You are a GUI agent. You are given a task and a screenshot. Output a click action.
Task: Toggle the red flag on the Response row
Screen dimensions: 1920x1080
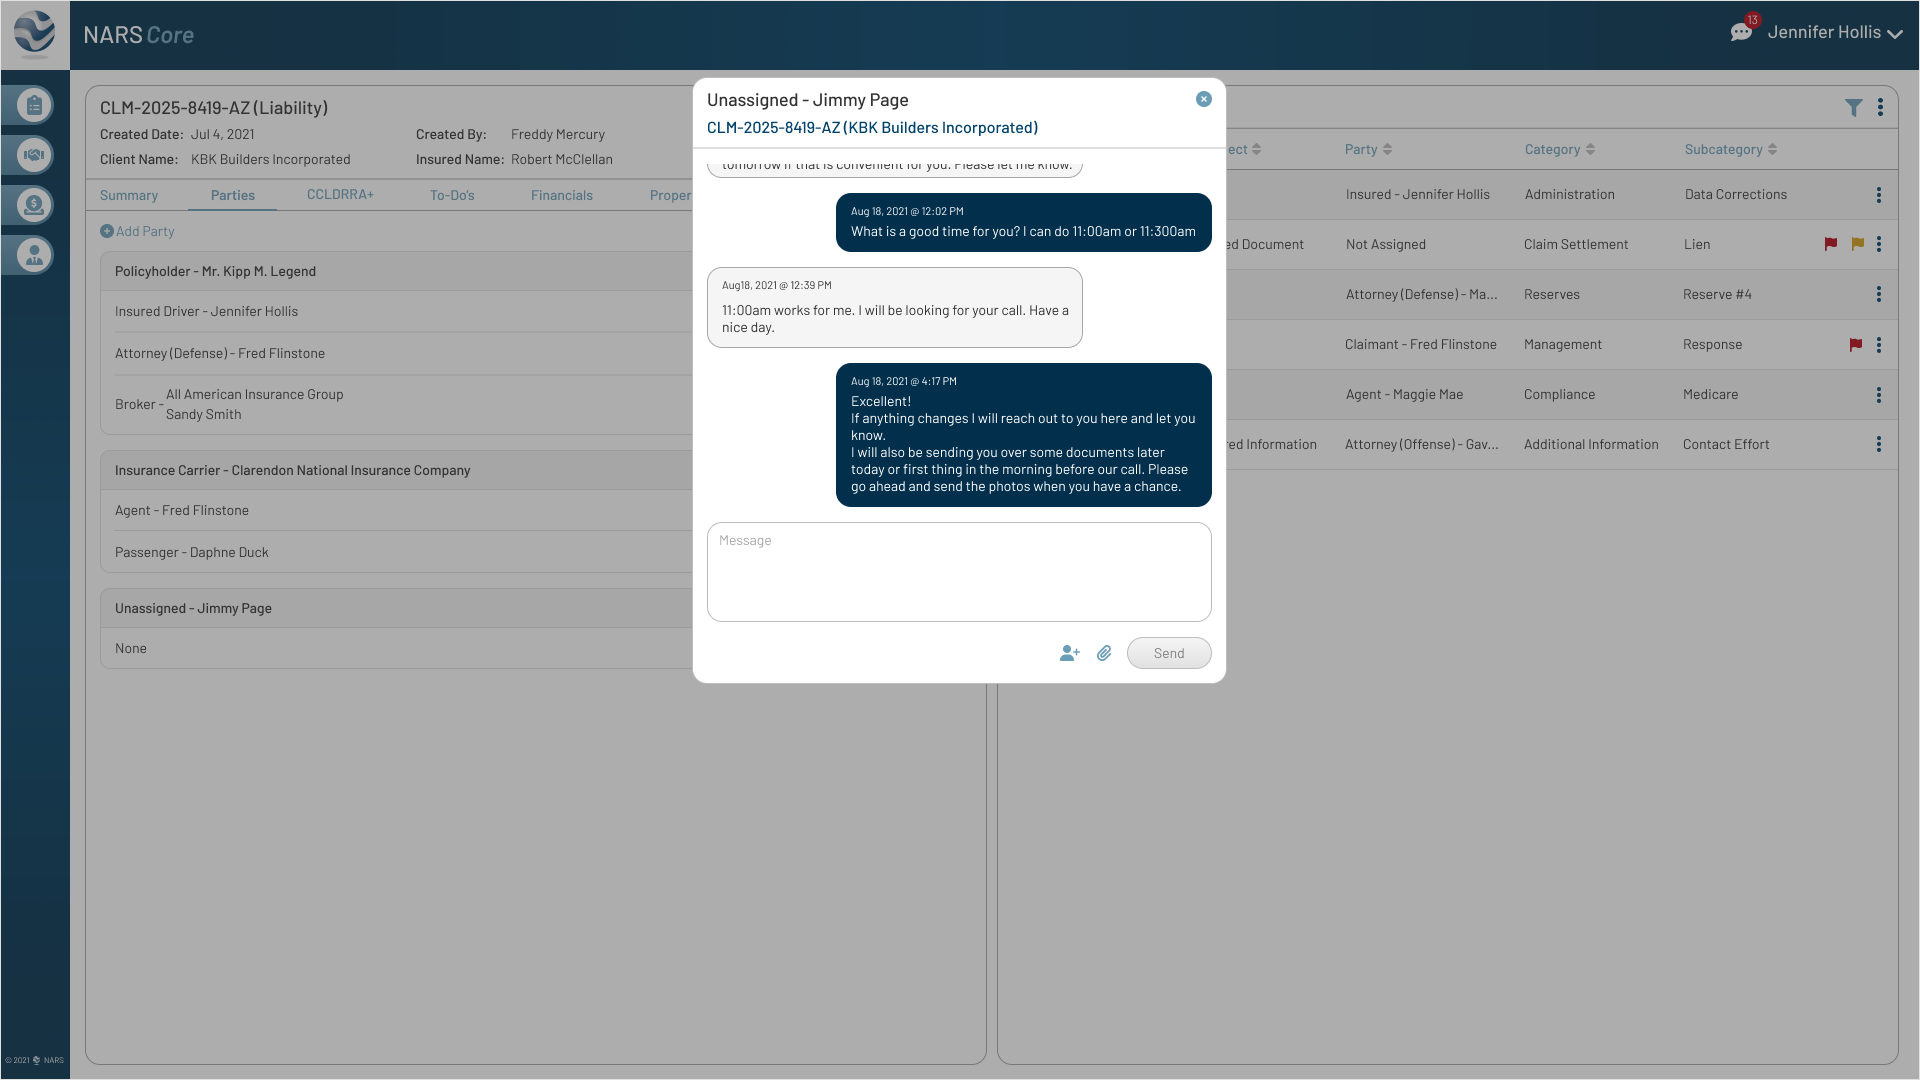point(1856,344)
